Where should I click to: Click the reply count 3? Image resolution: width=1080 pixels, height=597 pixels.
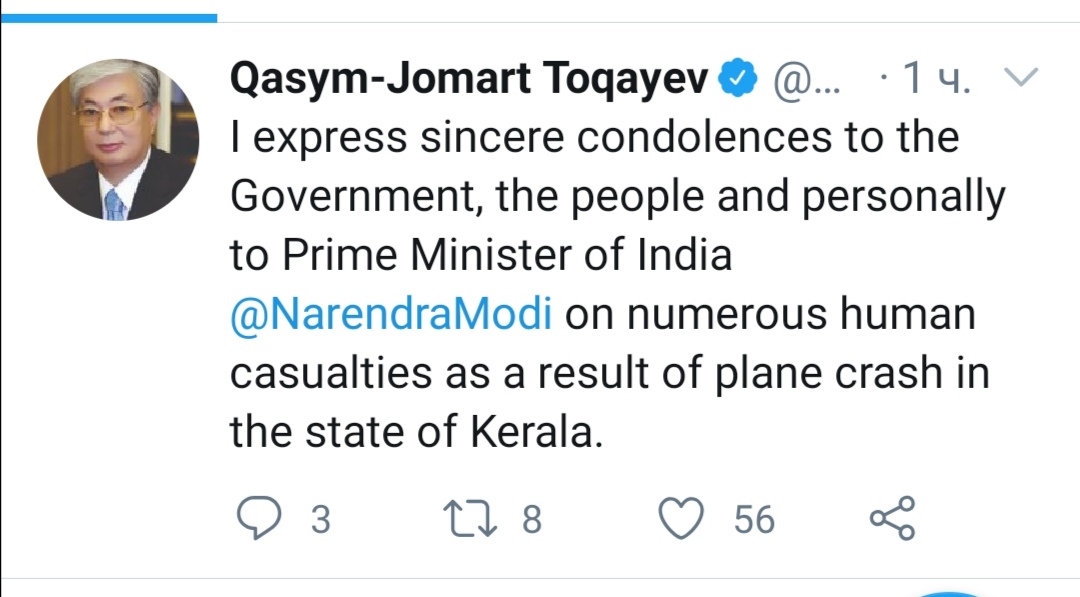pyautogui.click(x=320, y=519)
